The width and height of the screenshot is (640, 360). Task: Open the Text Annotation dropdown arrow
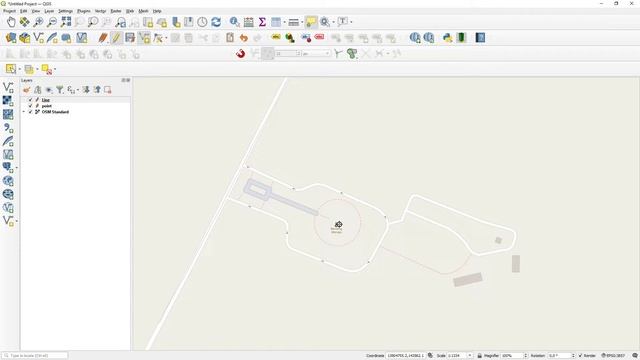[x=351, y=22]
